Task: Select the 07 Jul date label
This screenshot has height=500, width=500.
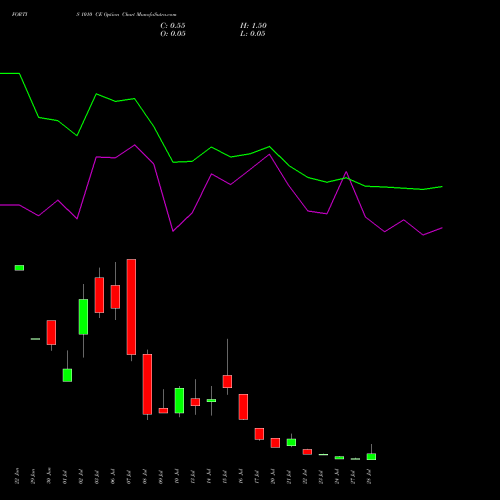Action: tap(129, 477)
